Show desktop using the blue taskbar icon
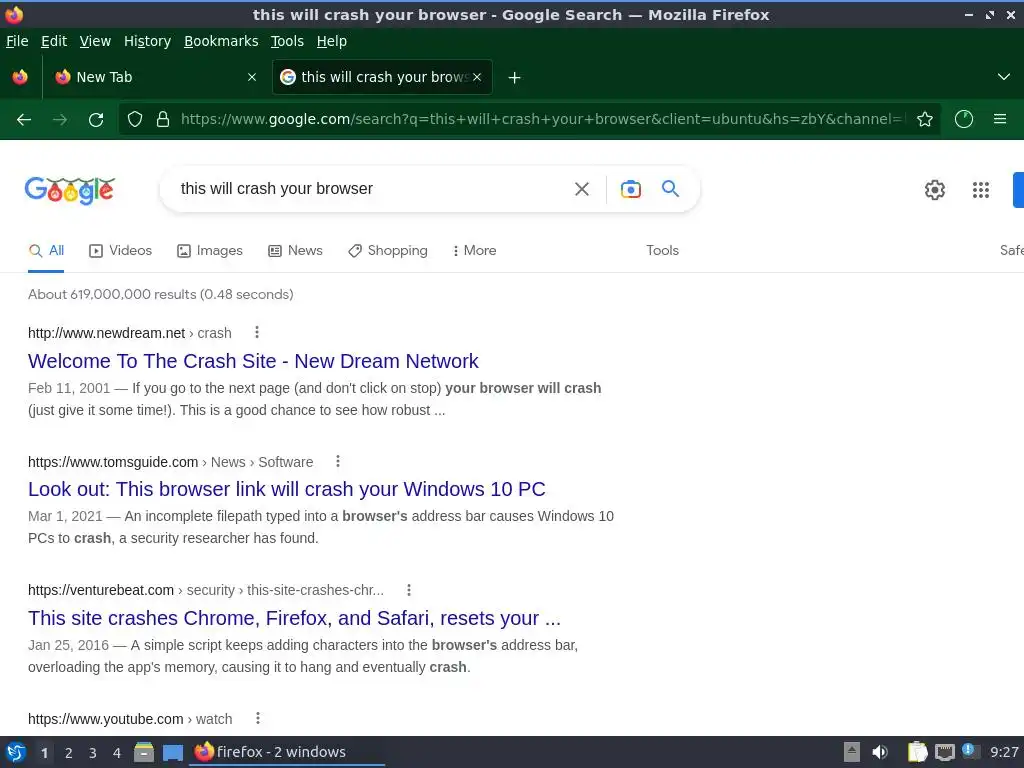The image size is (1024, 768). point(172,753)
